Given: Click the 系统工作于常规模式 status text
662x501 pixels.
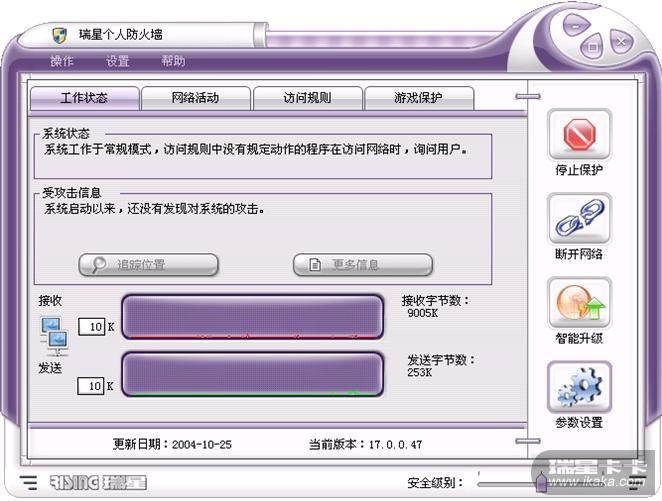Looking at the screenshot, I should (x=256, y=149).
